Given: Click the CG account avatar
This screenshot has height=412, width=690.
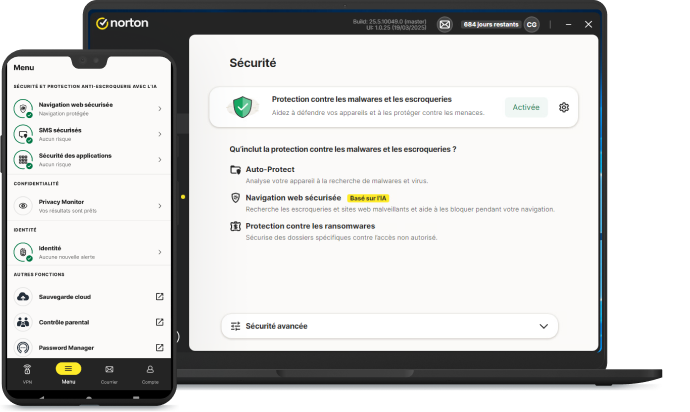Looking at the screenshot, I should pyautogui.click(x=532, y=24).
